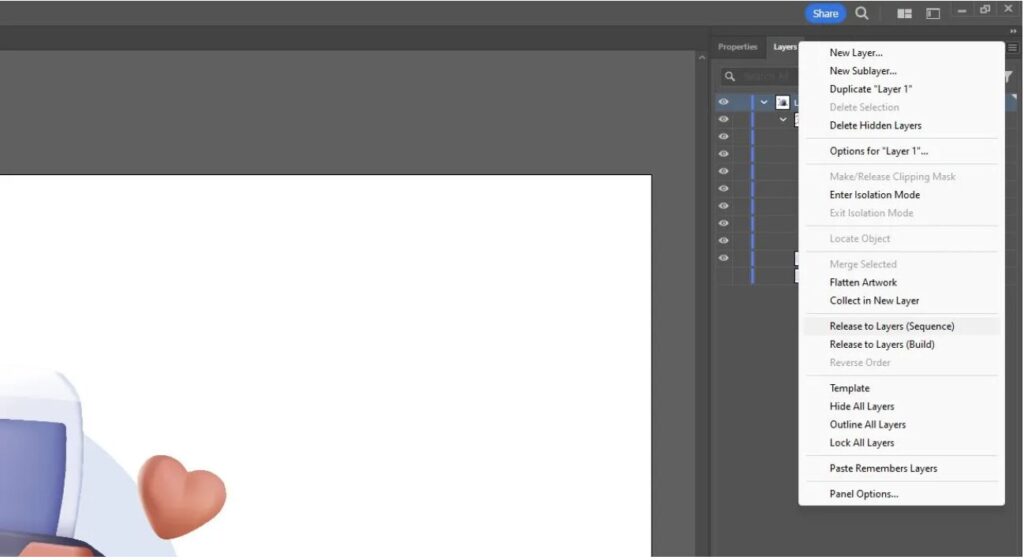The height and width of the screenshot is (560, 1024).
Task: Switch to the Properties tab
Action: pyautogui.click(x=737, y=47)
